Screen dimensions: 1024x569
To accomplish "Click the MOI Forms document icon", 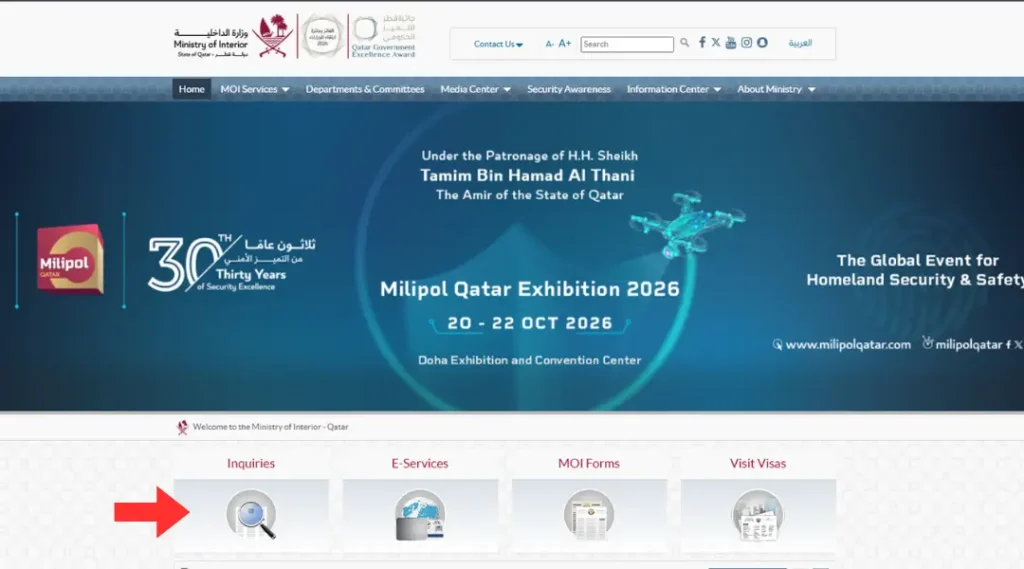I will coord(589,515).
